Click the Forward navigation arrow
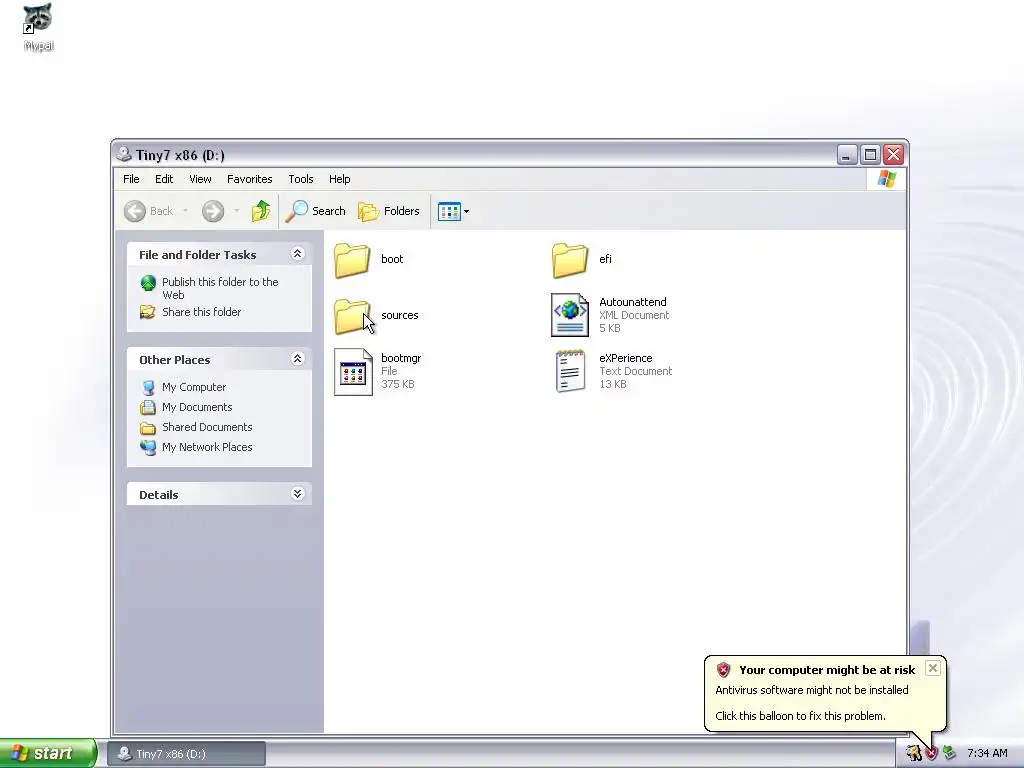1024x768 pixels. [213, 211]
